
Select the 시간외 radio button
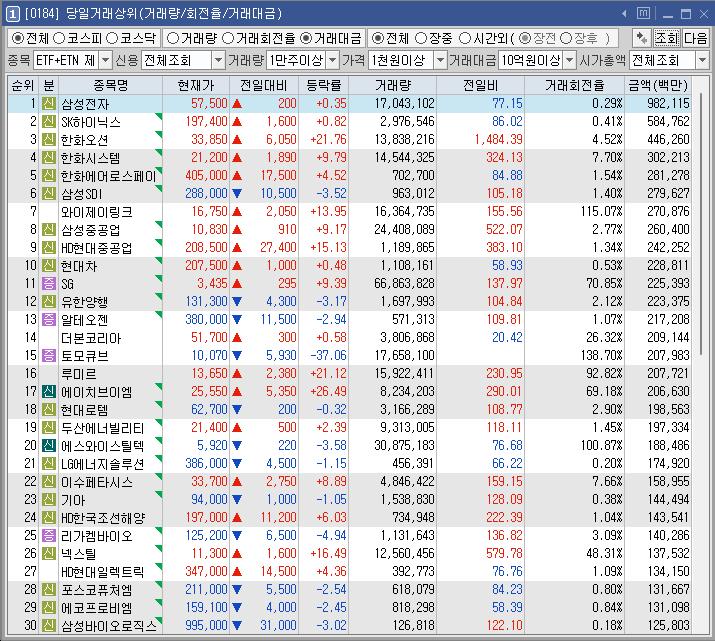[x=465, y=38]
